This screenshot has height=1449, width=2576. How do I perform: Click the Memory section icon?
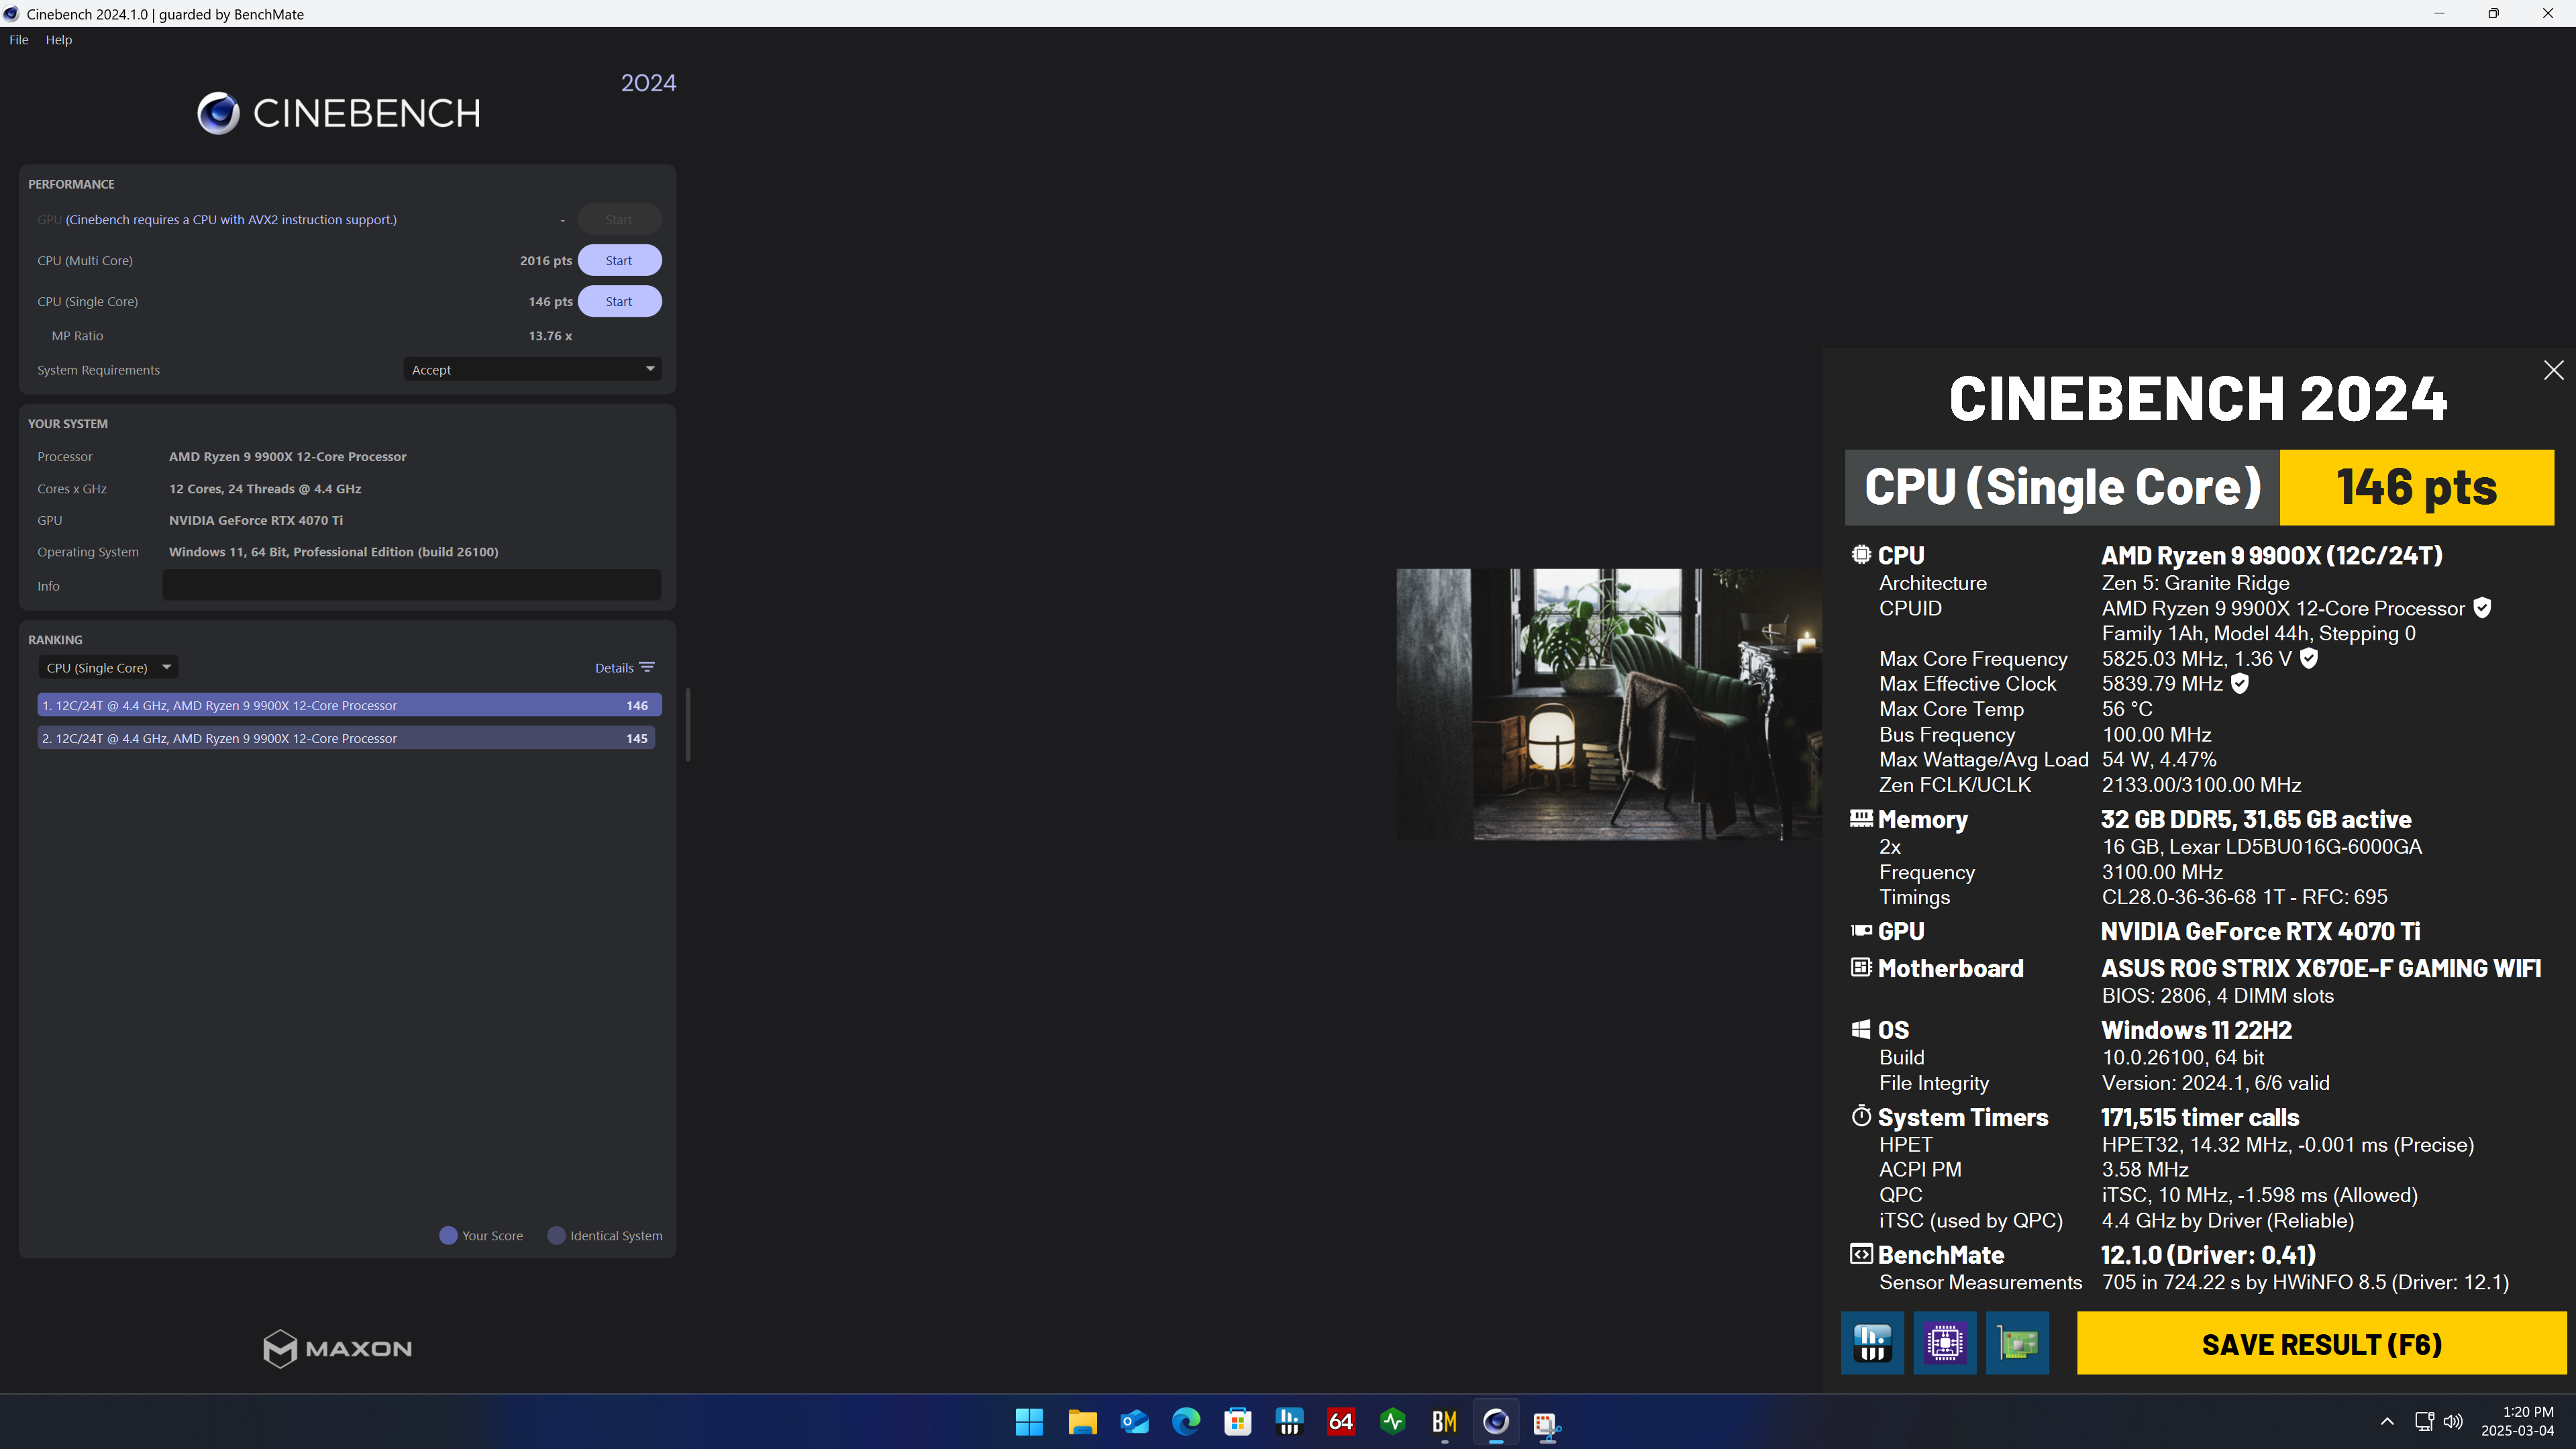point(1861,819)
